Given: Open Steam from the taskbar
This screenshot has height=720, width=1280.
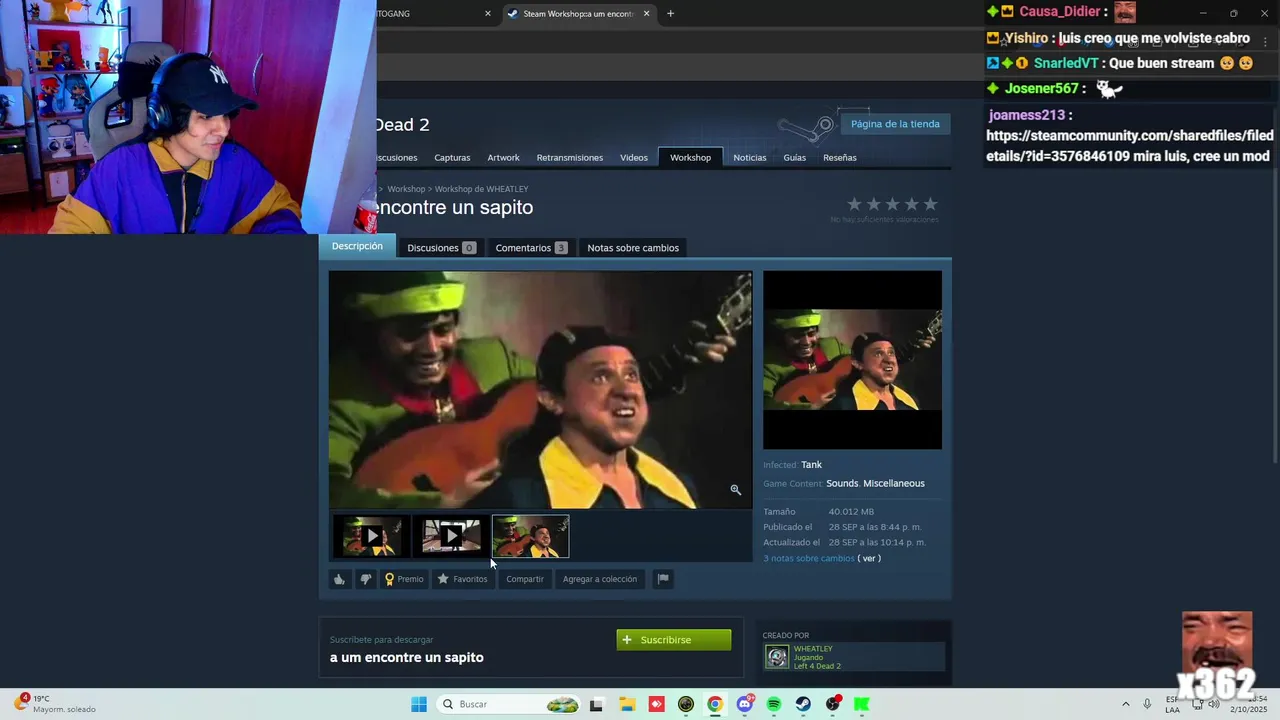Looking at the screenshot, I should 803,704.
